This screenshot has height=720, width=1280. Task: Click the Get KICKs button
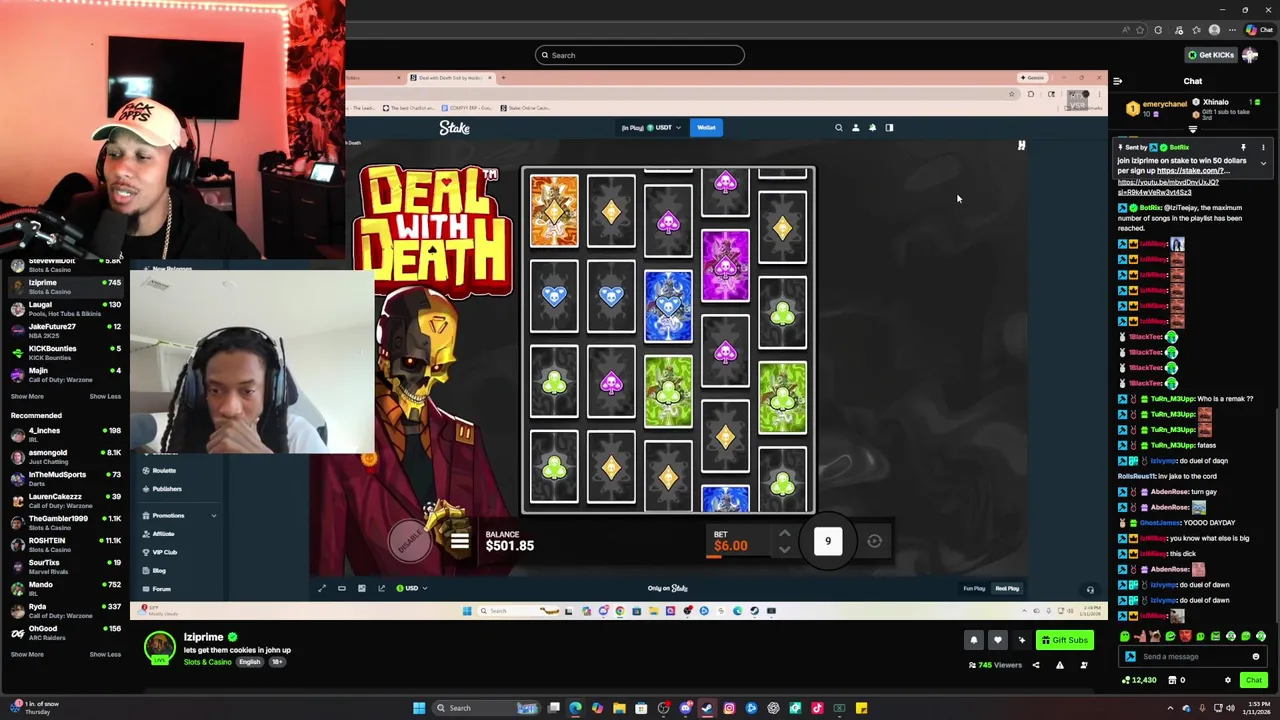click(x=1211, y=55)
